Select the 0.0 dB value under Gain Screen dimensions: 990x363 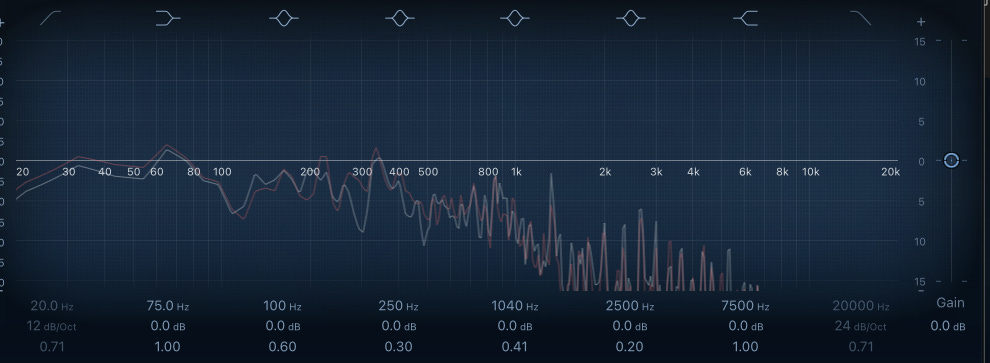[x=948, y=326]
